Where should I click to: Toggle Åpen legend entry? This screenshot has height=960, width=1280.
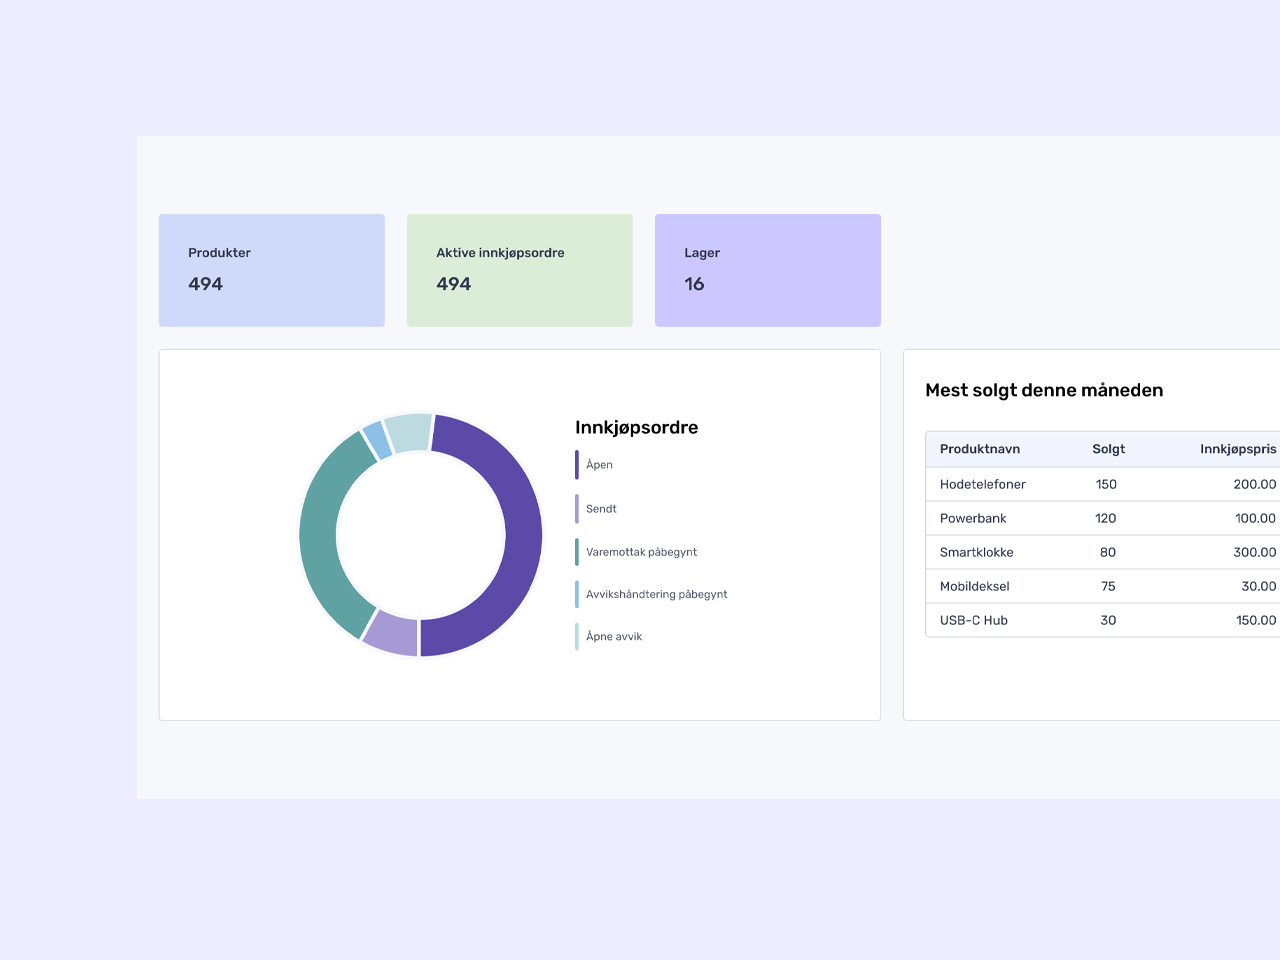[x=599, y=465]
